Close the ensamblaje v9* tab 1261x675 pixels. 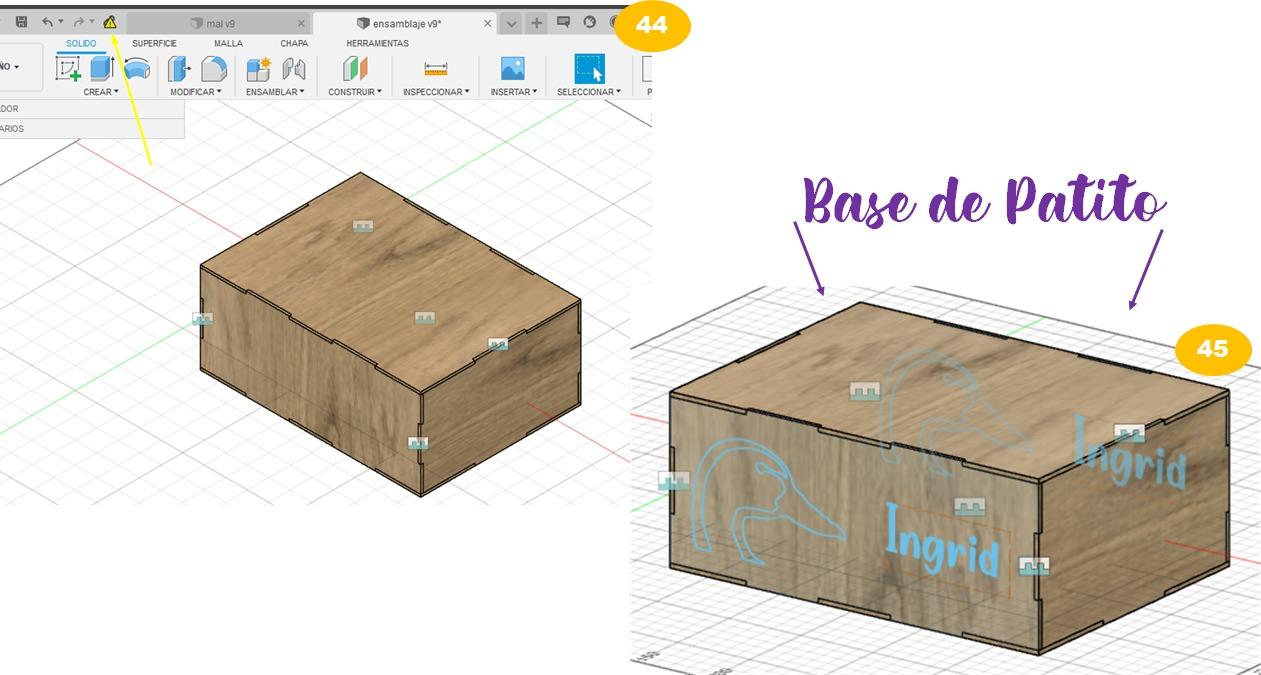[487, 23]
